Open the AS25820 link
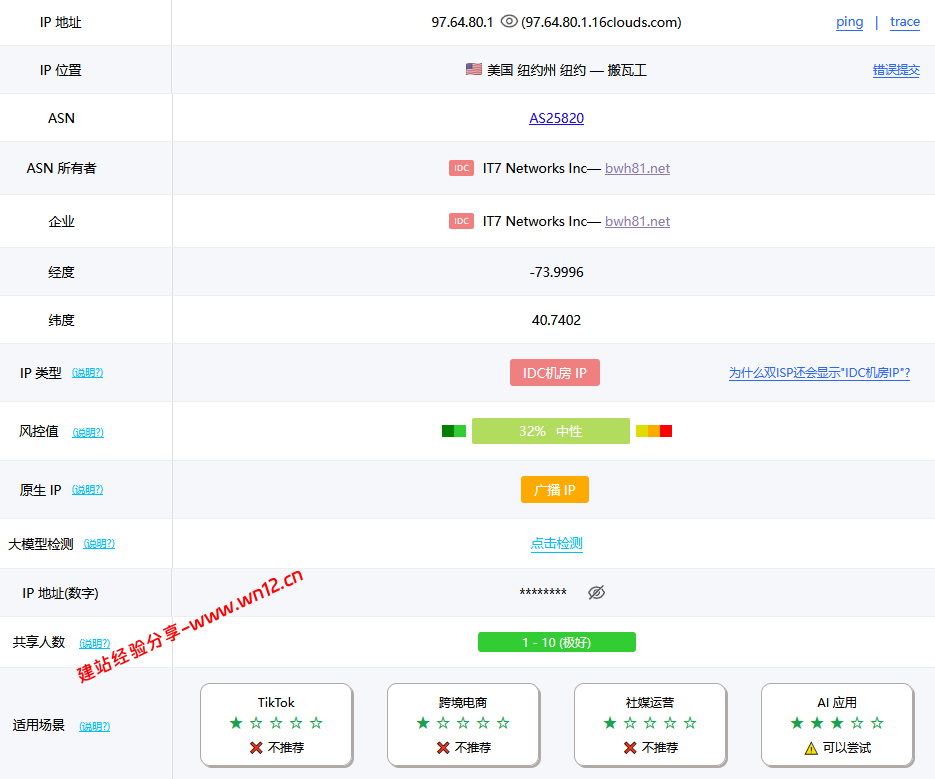 (556, 118)
